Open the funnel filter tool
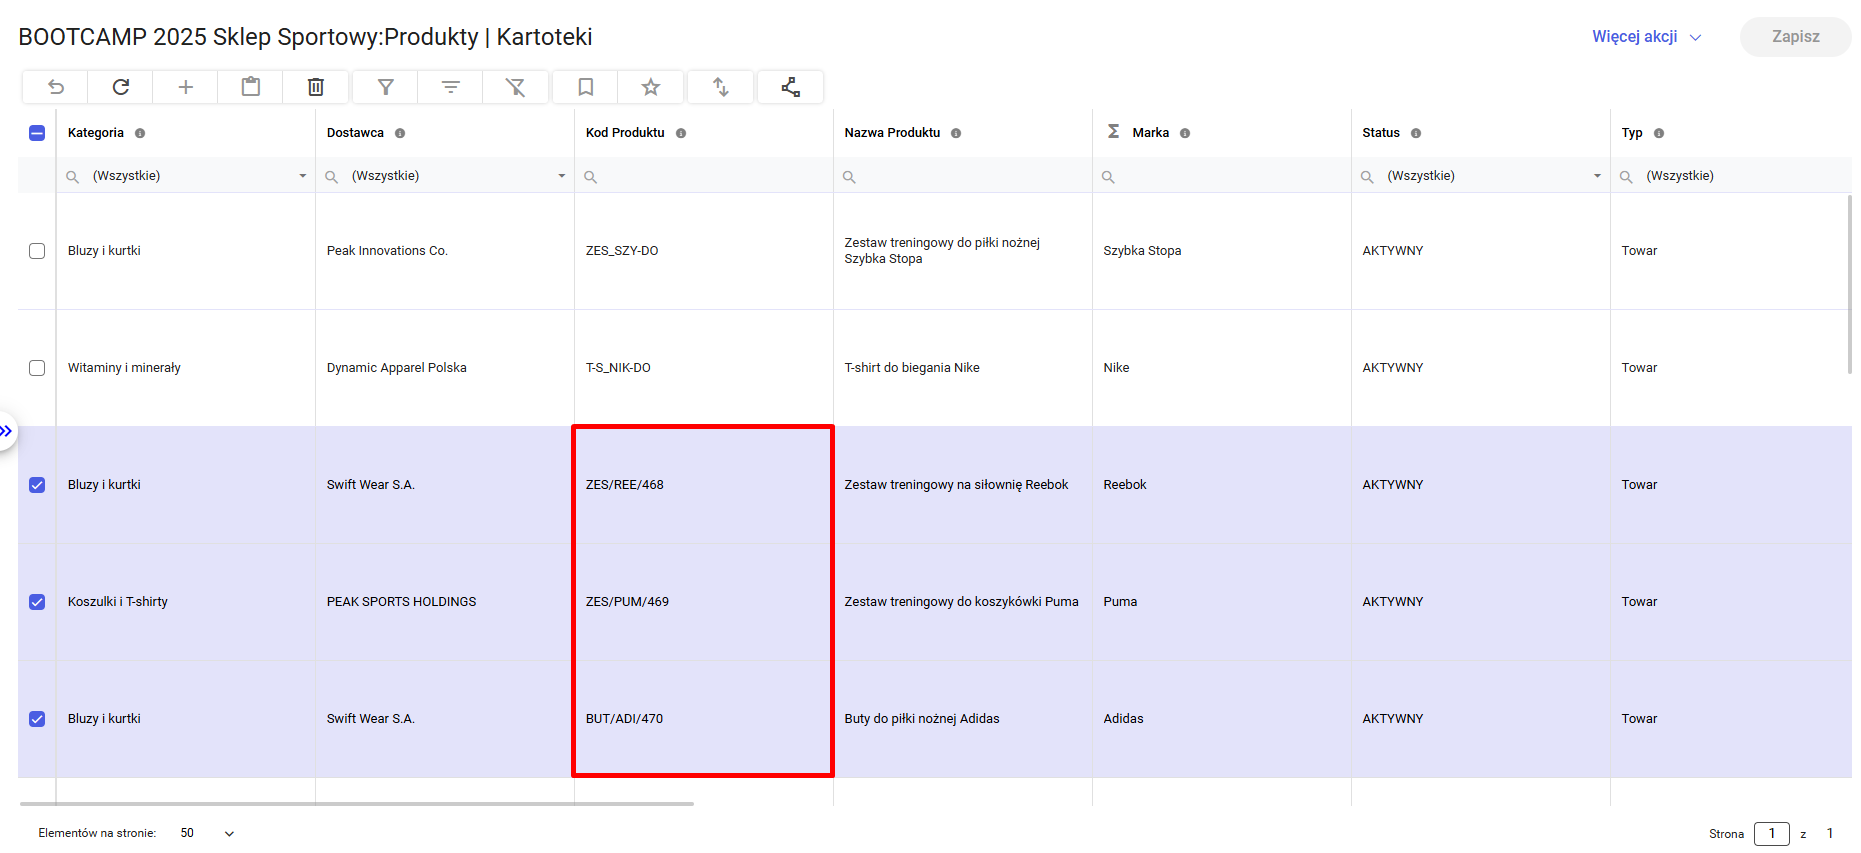Screen dimensions: 1861x853 click(386, 87)
